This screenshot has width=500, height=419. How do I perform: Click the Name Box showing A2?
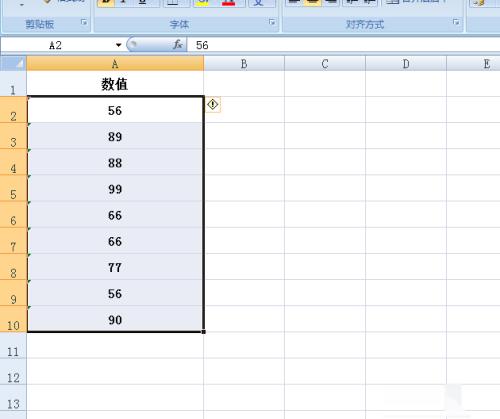click(57, 45)
